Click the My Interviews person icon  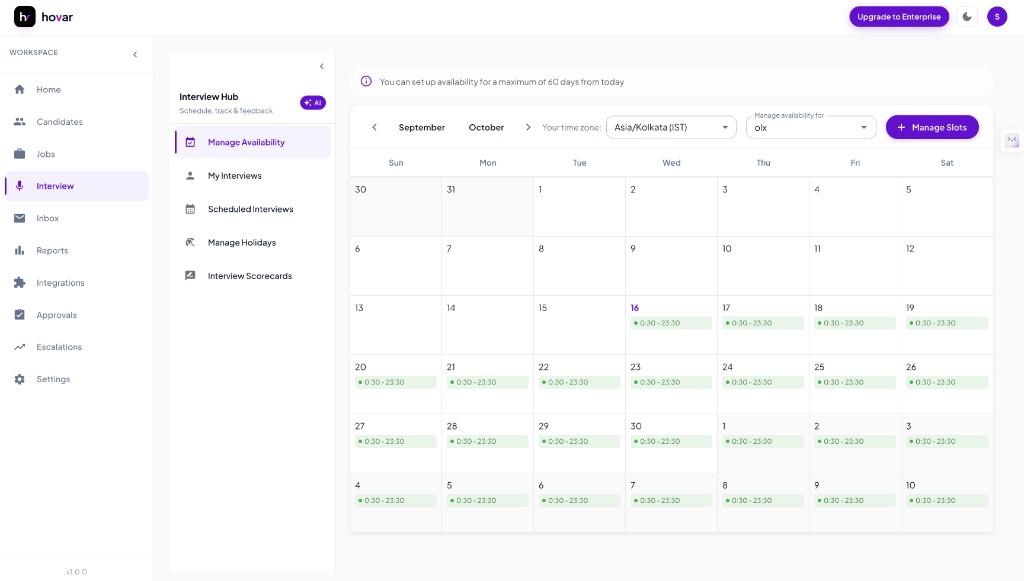point(190,176)
